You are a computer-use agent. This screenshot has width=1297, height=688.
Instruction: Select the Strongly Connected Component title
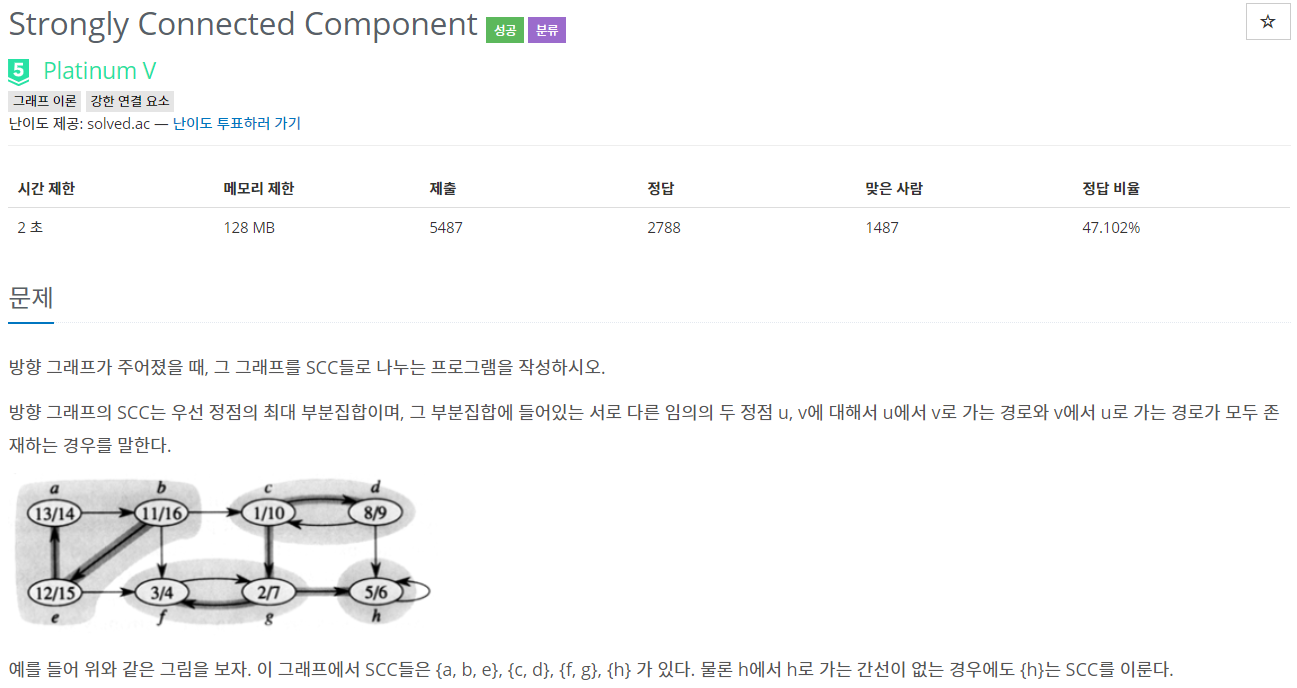(243, 24)
